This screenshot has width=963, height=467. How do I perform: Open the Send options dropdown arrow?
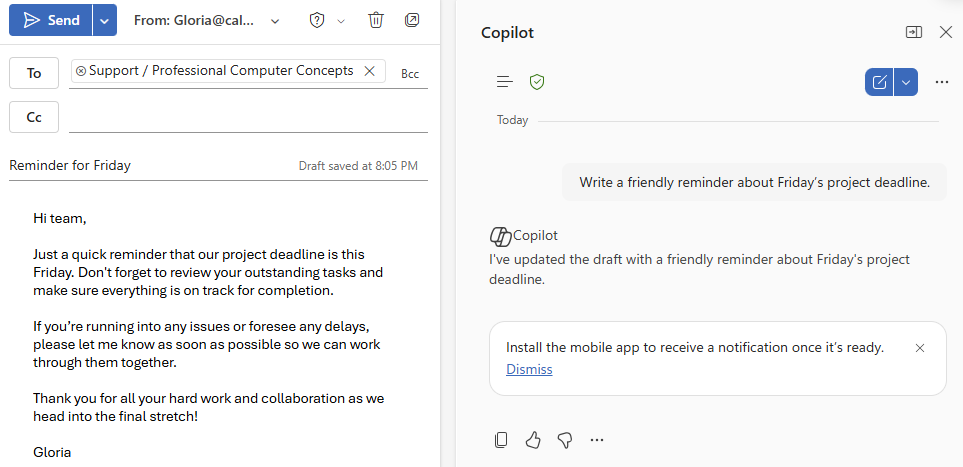coord(105,20)
